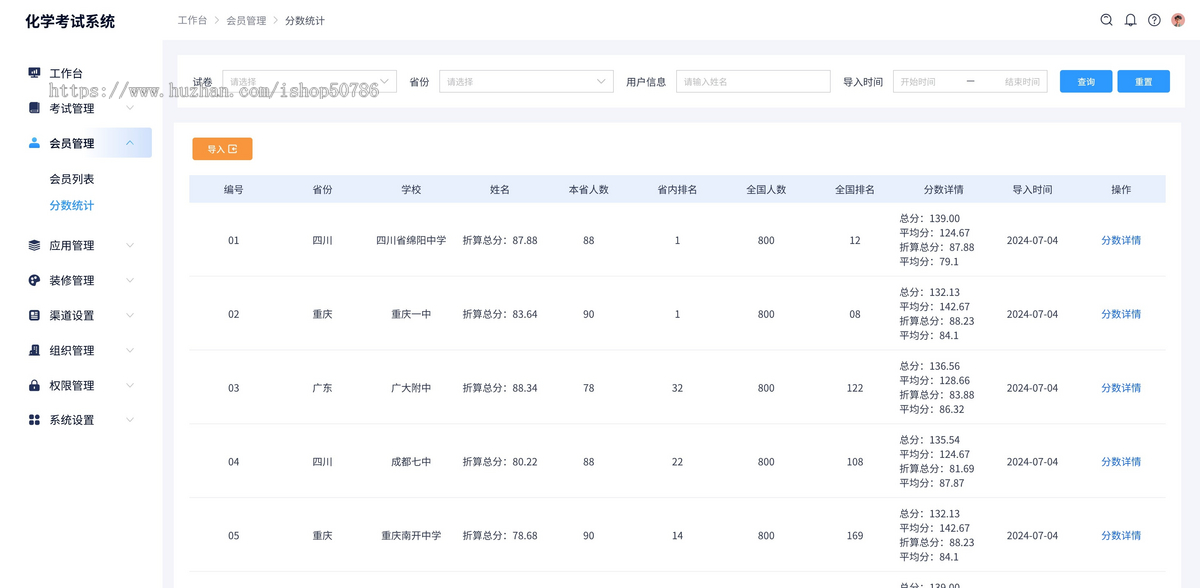
Task: Expand the 渠道设置 menu chevron
Action: tap(130, 315)
